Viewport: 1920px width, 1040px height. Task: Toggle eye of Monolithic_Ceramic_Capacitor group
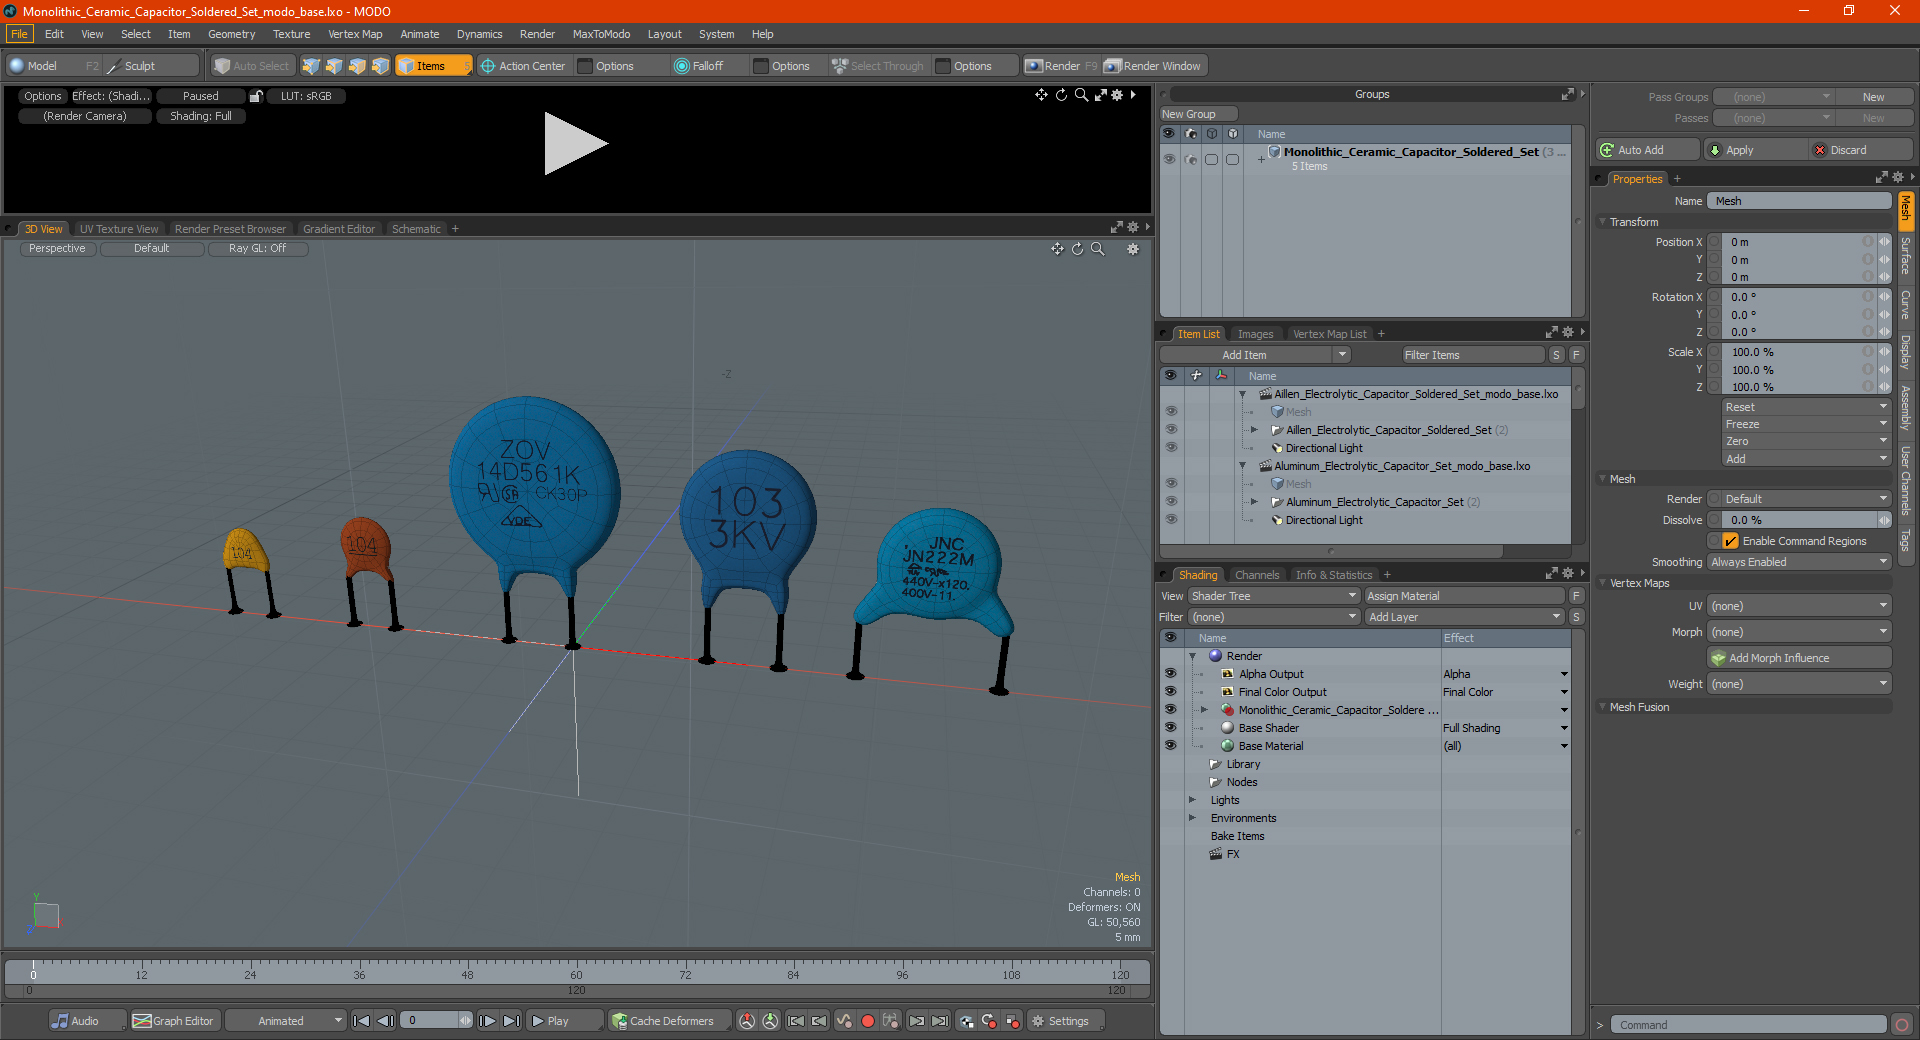point(1168,159)
